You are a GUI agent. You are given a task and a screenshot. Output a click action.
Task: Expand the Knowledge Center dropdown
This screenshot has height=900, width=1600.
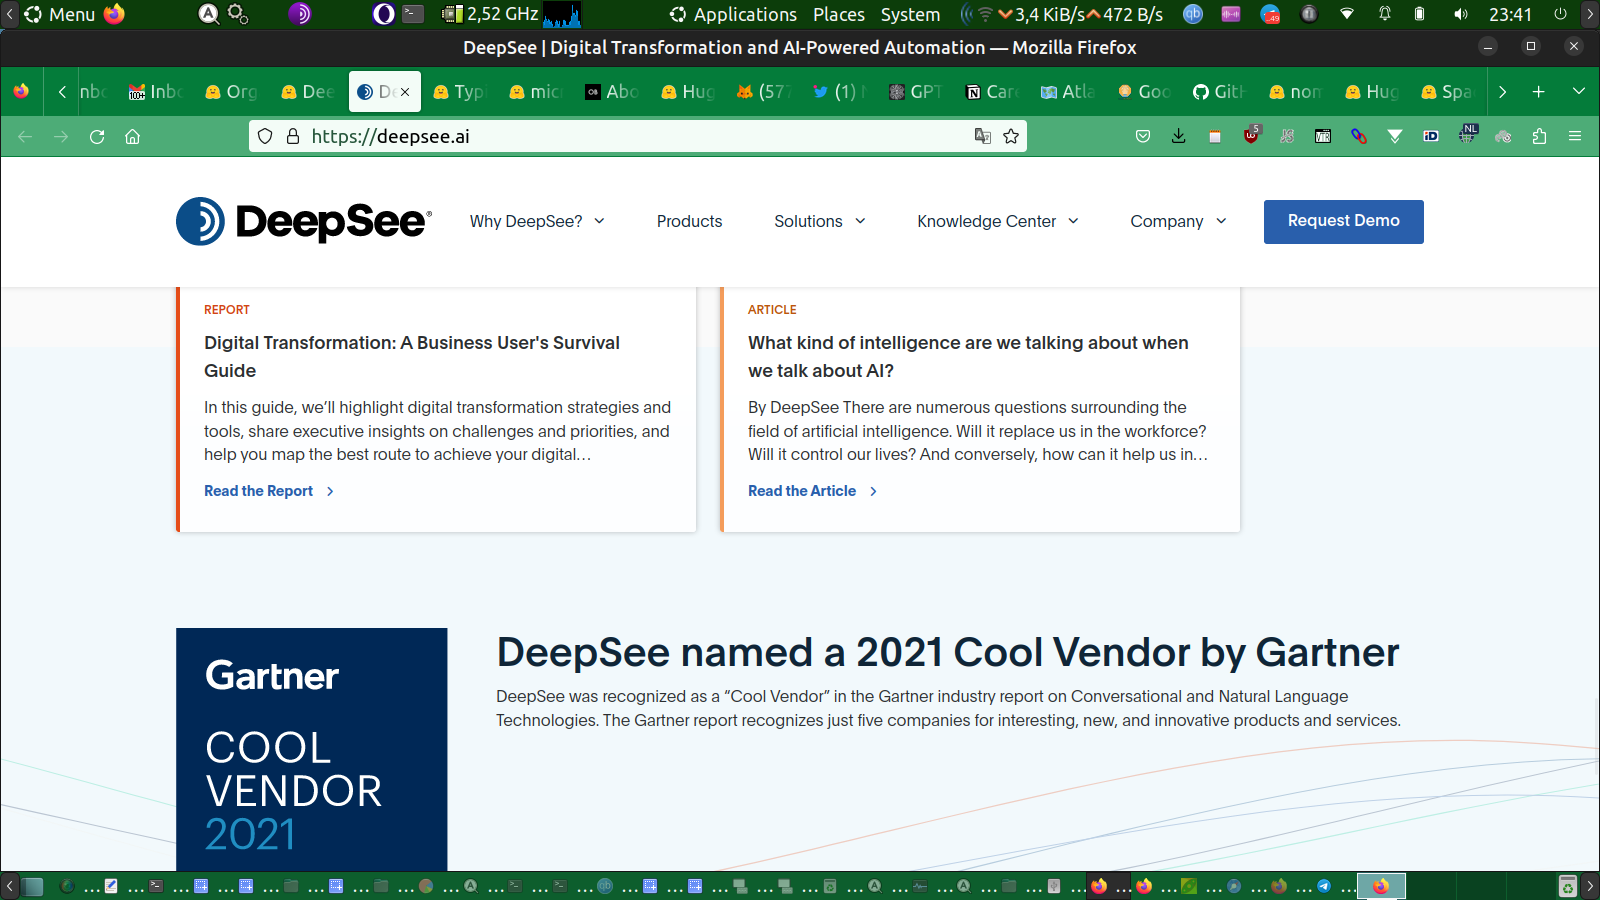997,222
